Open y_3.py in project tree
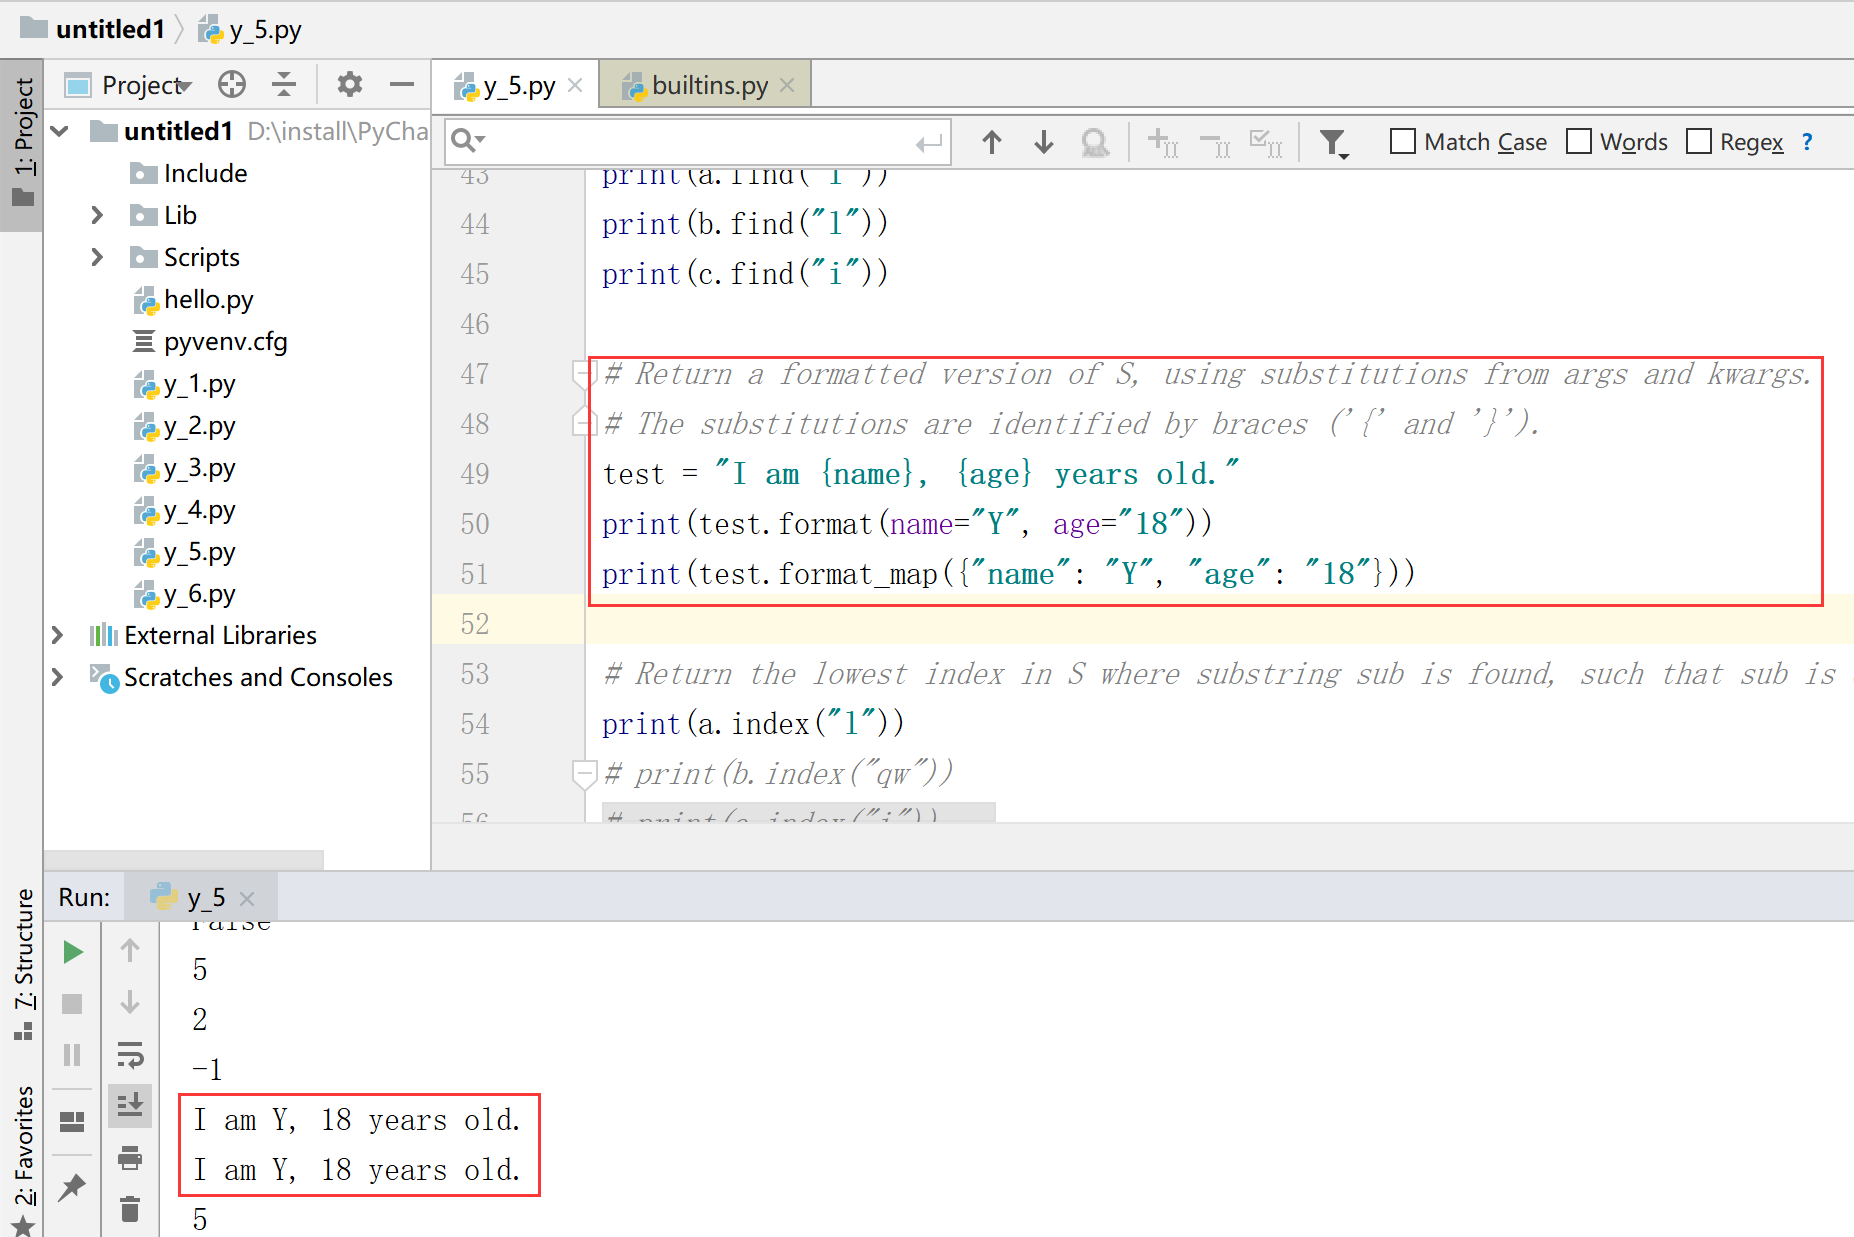1854x1237 pixels. 185,468
